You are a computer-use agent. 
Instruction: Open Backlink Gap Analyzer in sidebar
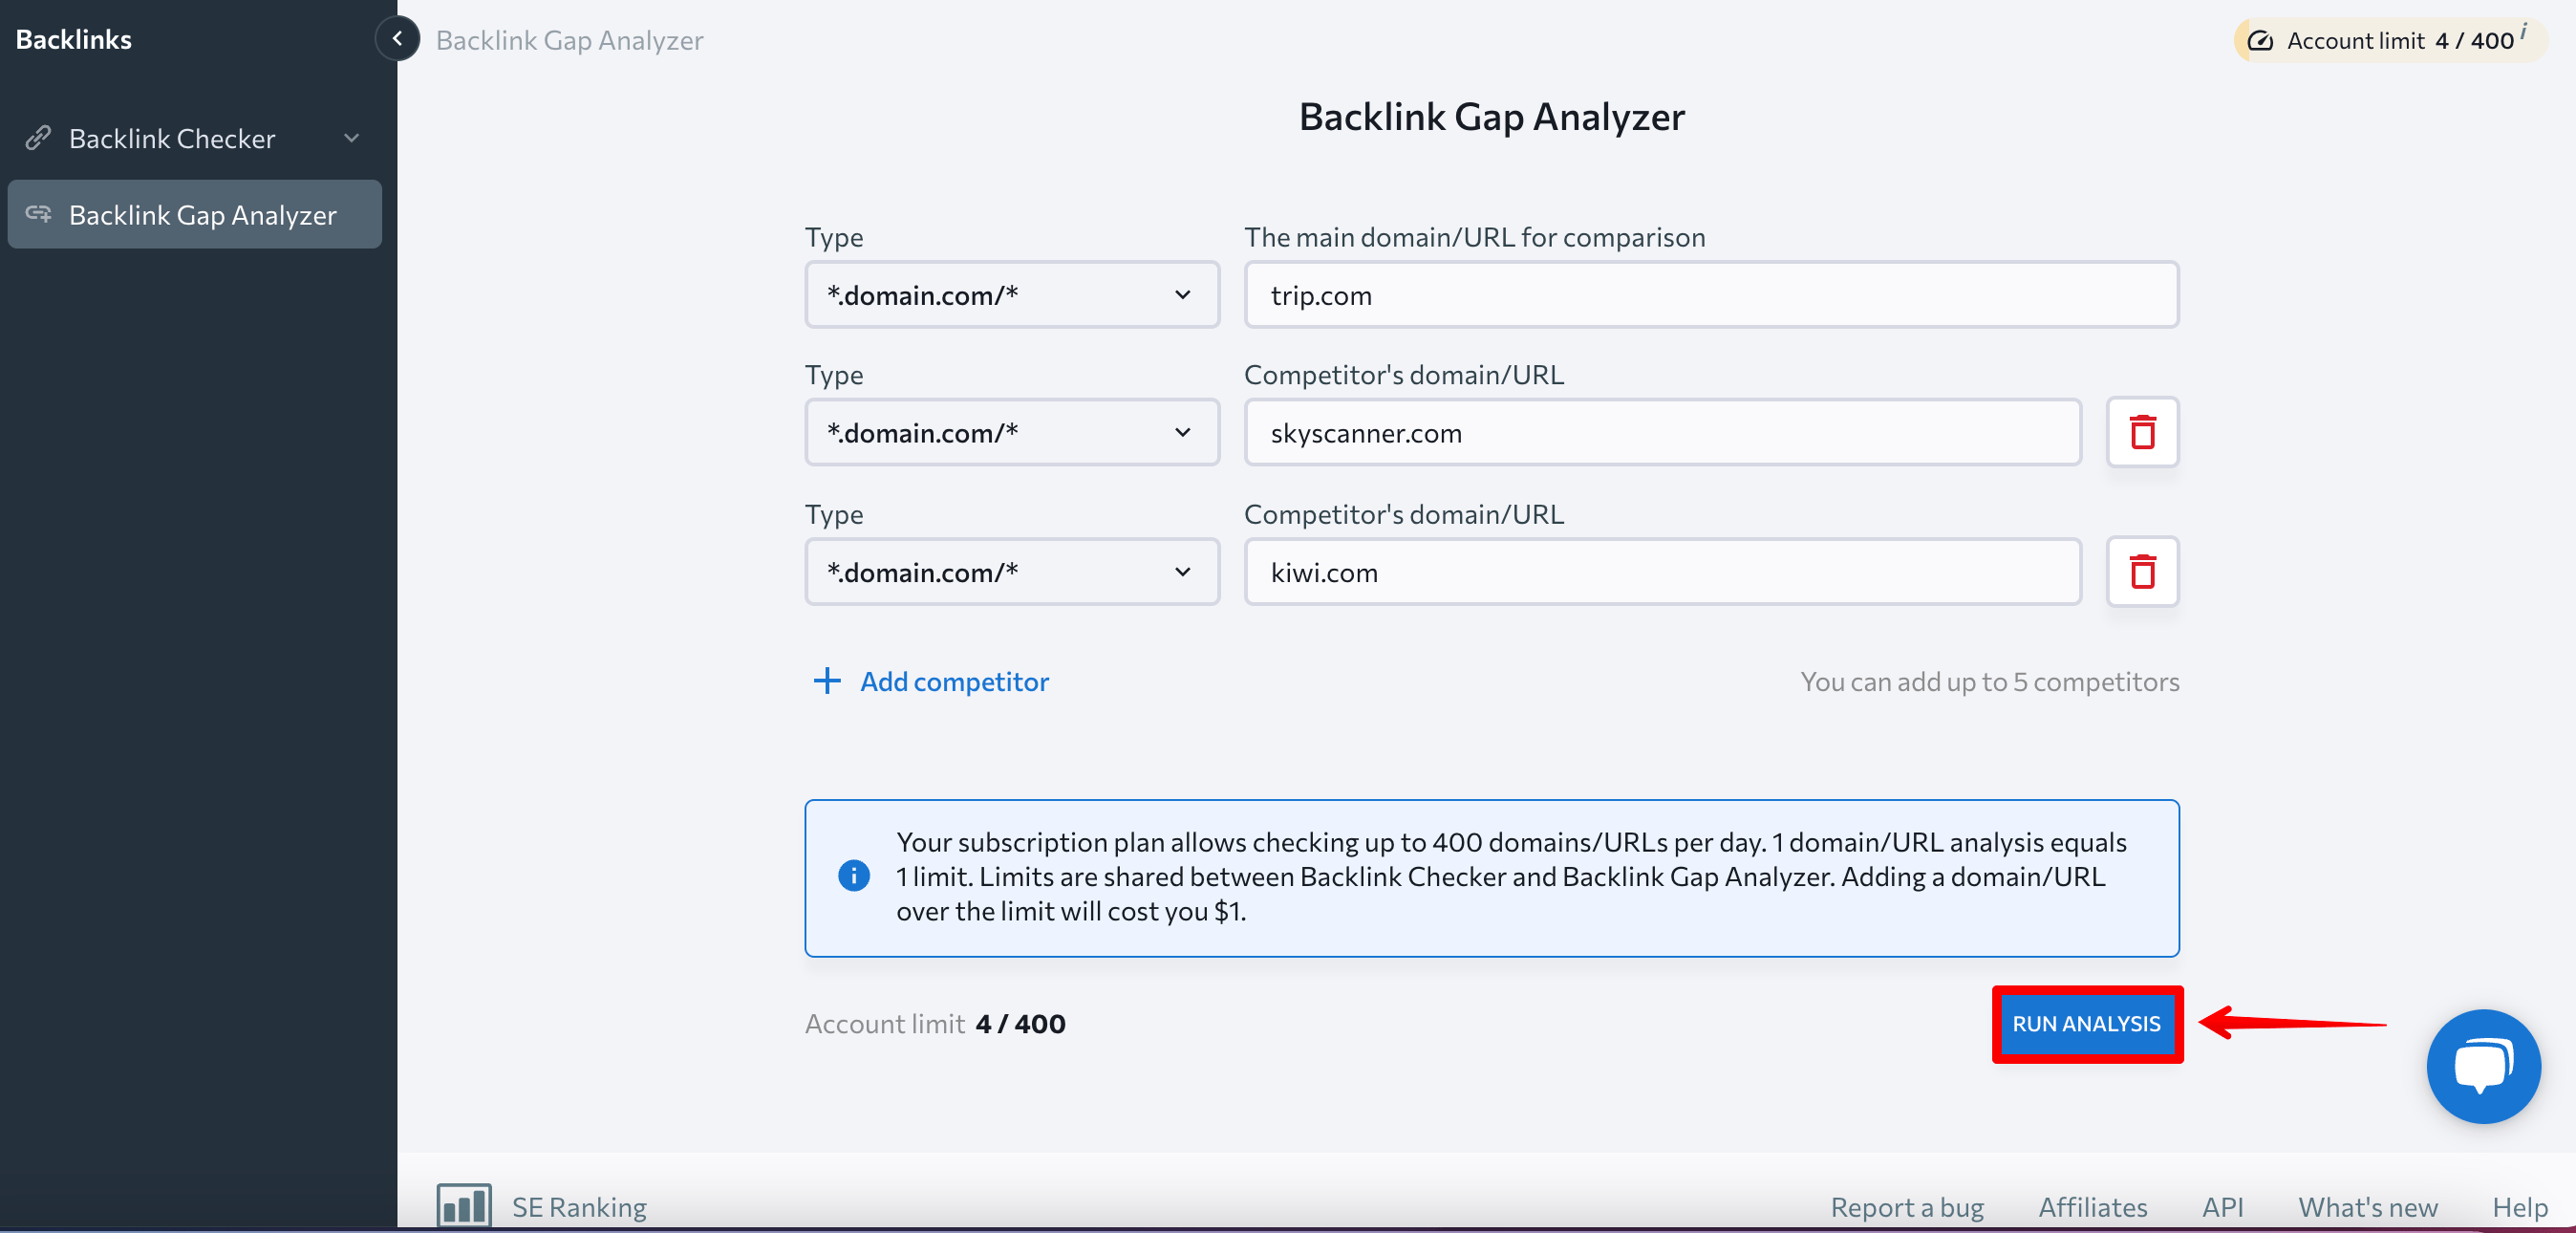coord(195,214)
